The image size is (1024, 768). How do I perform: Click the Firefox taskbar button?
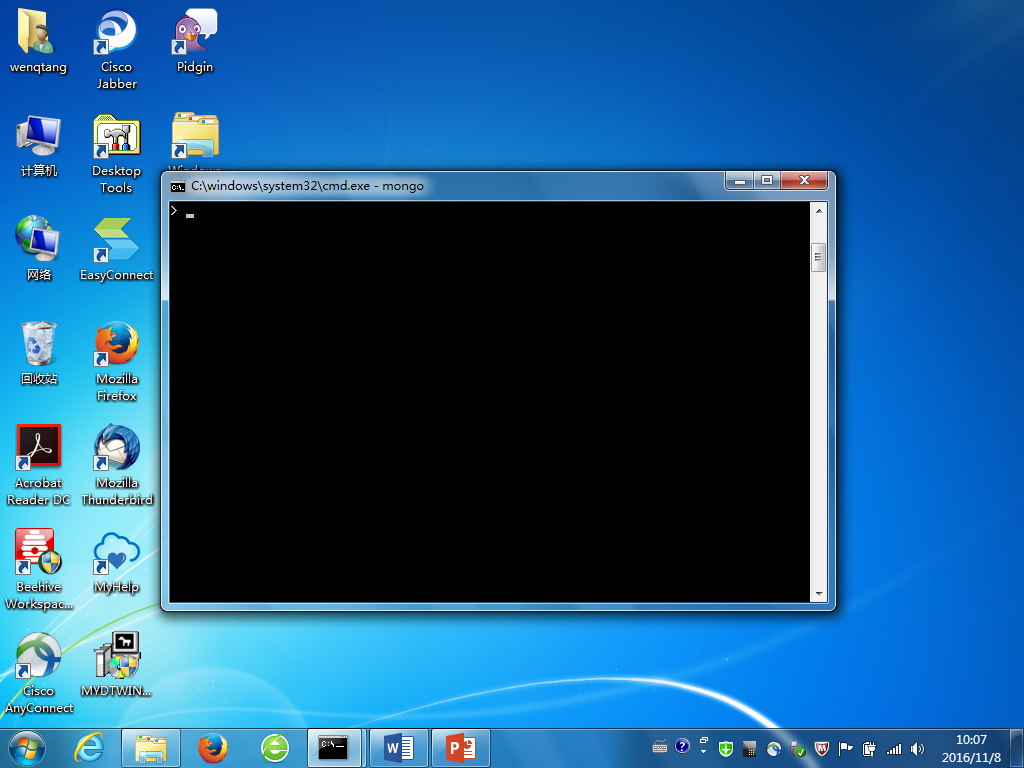pos(213,748)
